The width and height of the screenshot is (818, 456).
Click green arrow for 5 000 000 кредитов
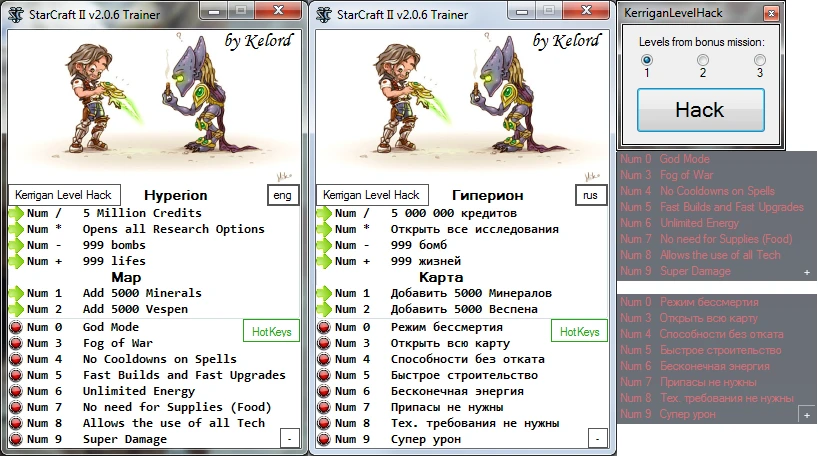[x=324, y=213]
